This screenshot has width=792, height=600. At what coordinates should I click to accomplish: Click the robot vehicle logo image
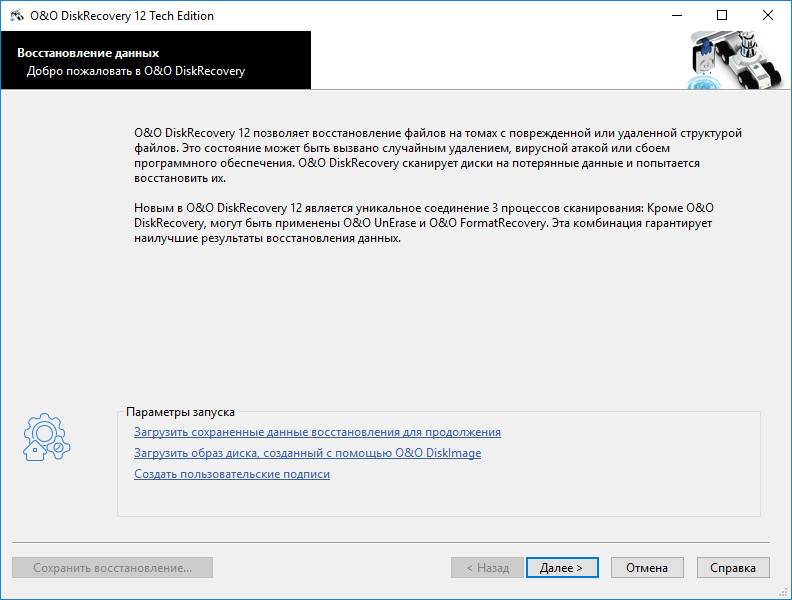point(737,60)
